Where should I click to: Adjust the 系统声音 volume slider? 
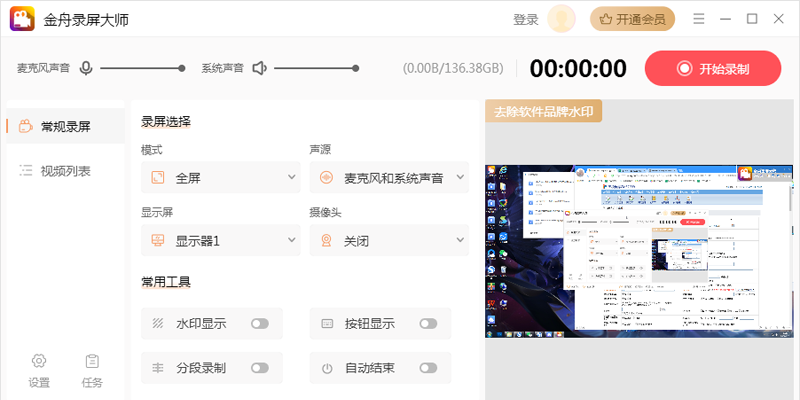pos(316,68)
